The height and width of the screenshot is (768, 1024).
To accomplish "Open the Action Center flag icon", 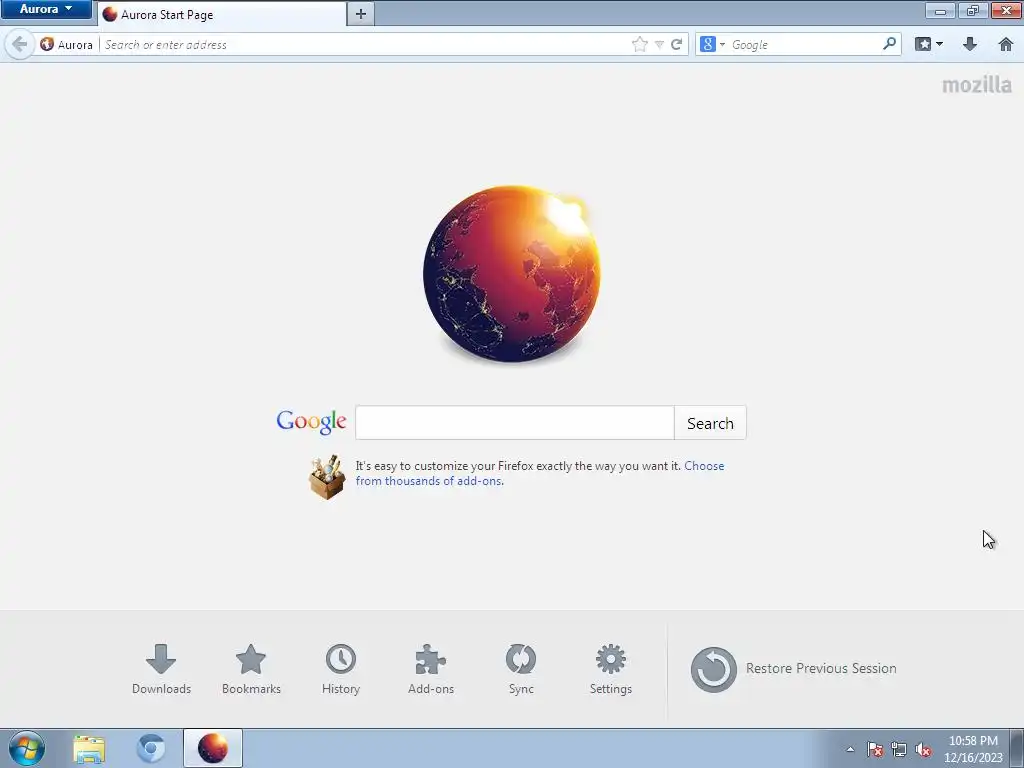I will 875,749.
